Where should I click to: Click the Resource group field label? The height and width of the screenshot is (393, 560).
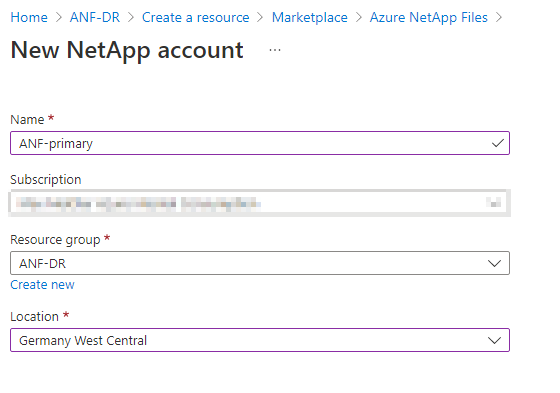pos(55,240)
